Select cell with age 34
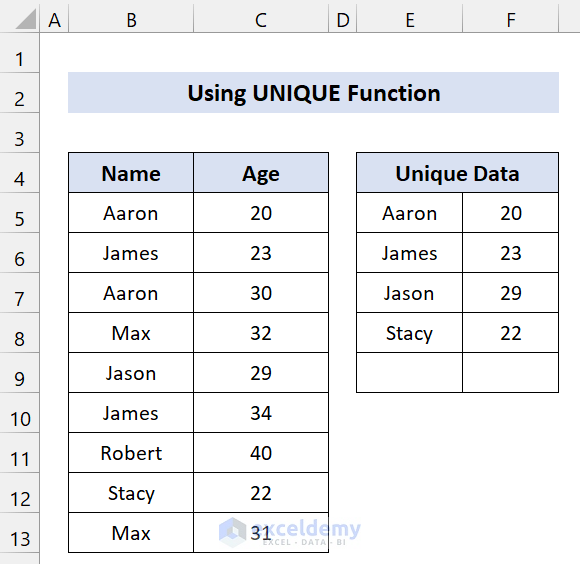This screenshot has height=564, width=580. point(261,413)
